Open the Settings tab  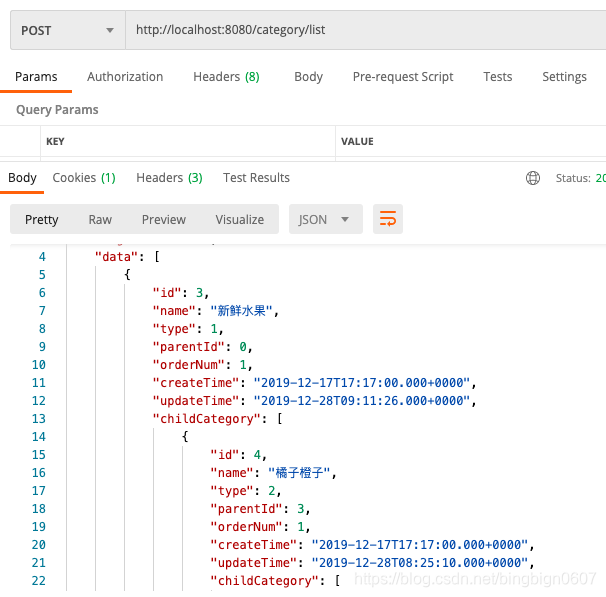pyautogui.click(x=564, y=77)
